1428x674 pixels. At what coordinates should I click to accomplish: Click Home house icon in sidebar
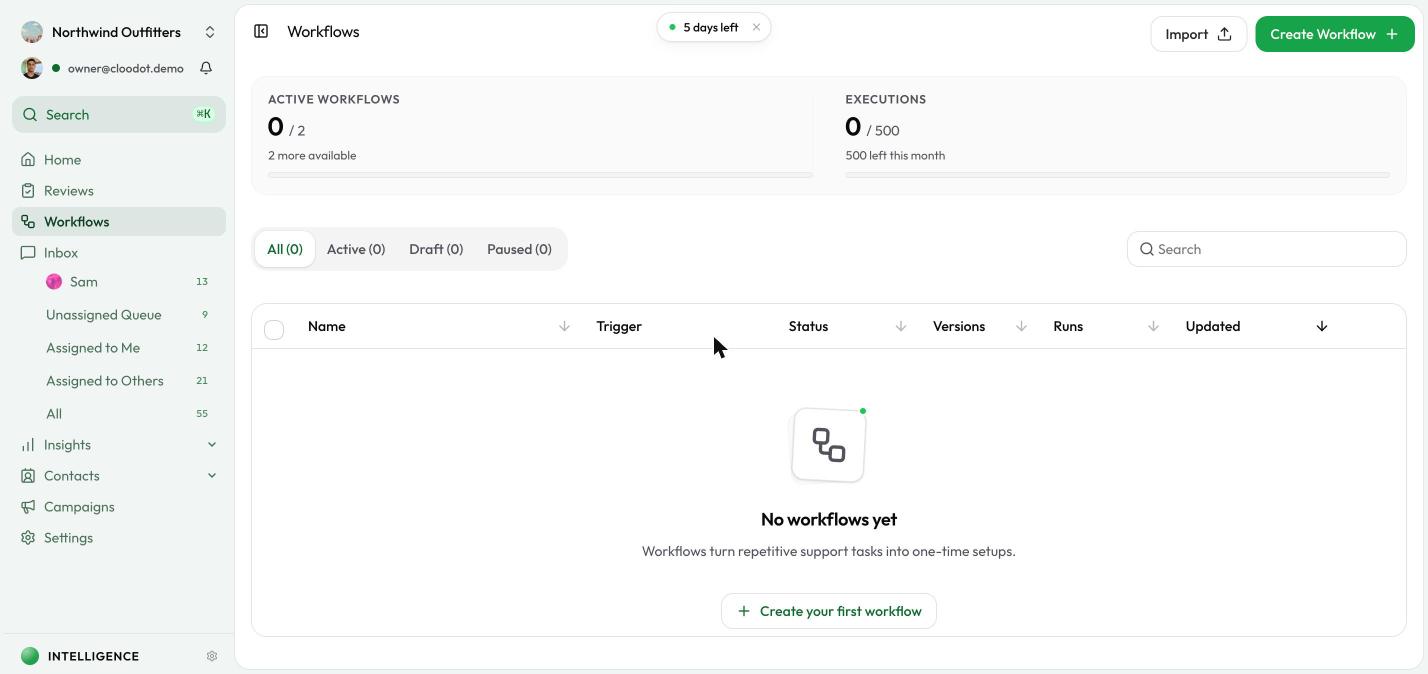click(x=28, y=160)
